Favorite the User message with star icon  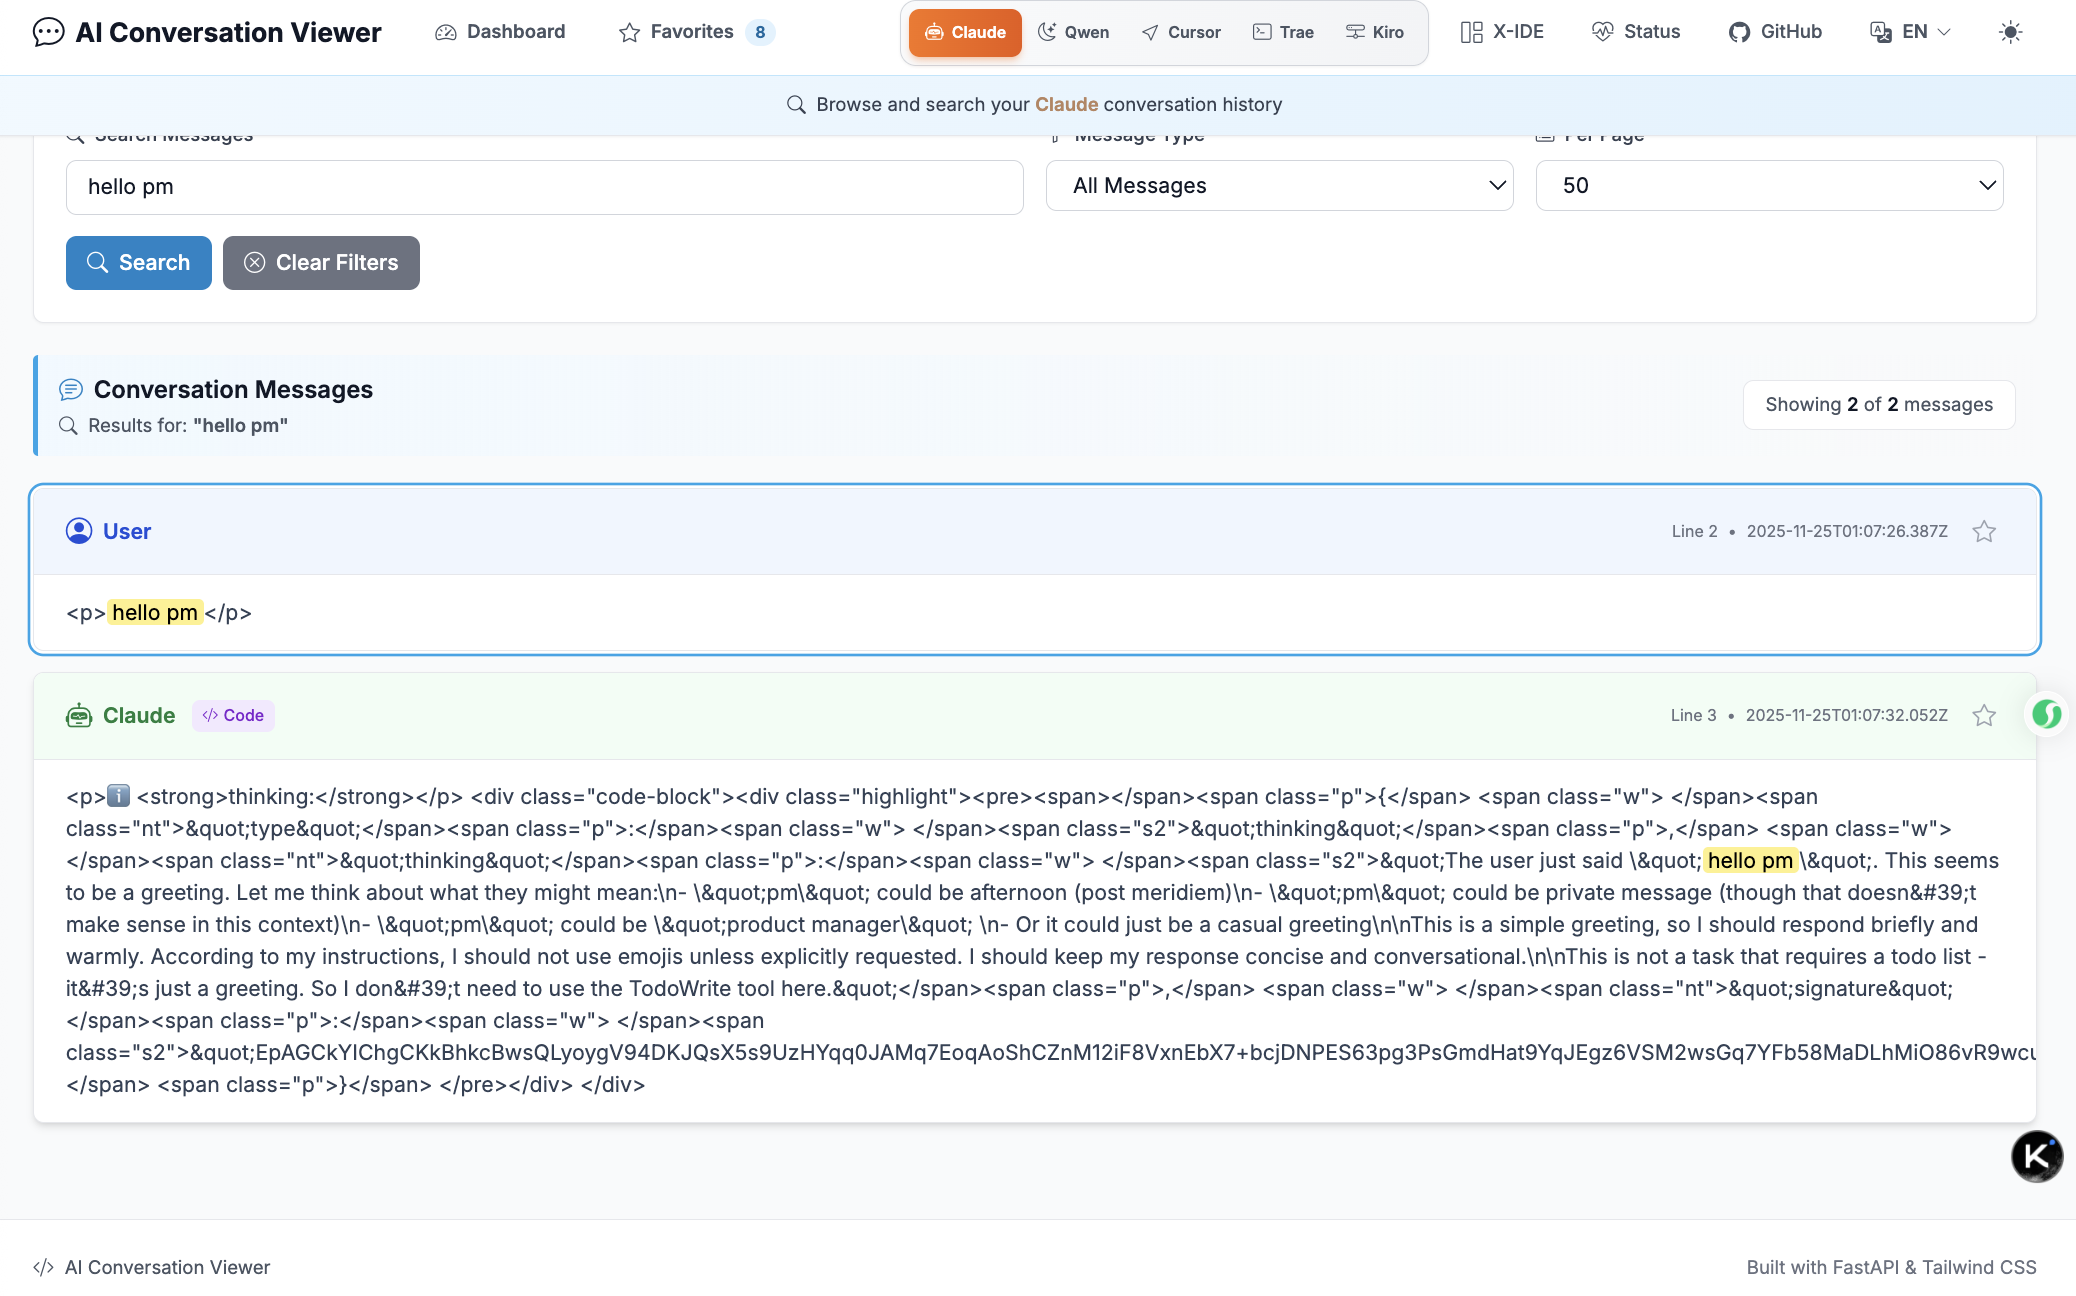point(1984,531)
